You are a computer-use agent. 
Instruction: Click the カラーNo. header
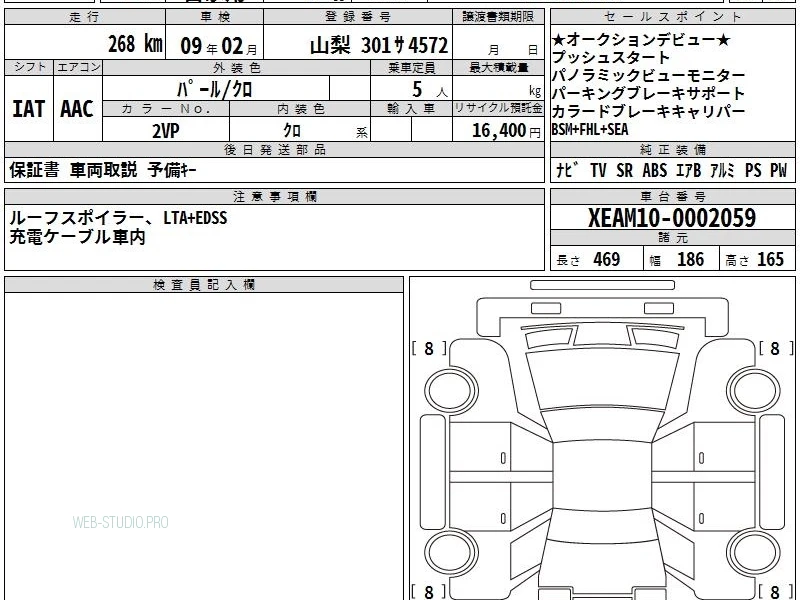click(x=166, y=109)
